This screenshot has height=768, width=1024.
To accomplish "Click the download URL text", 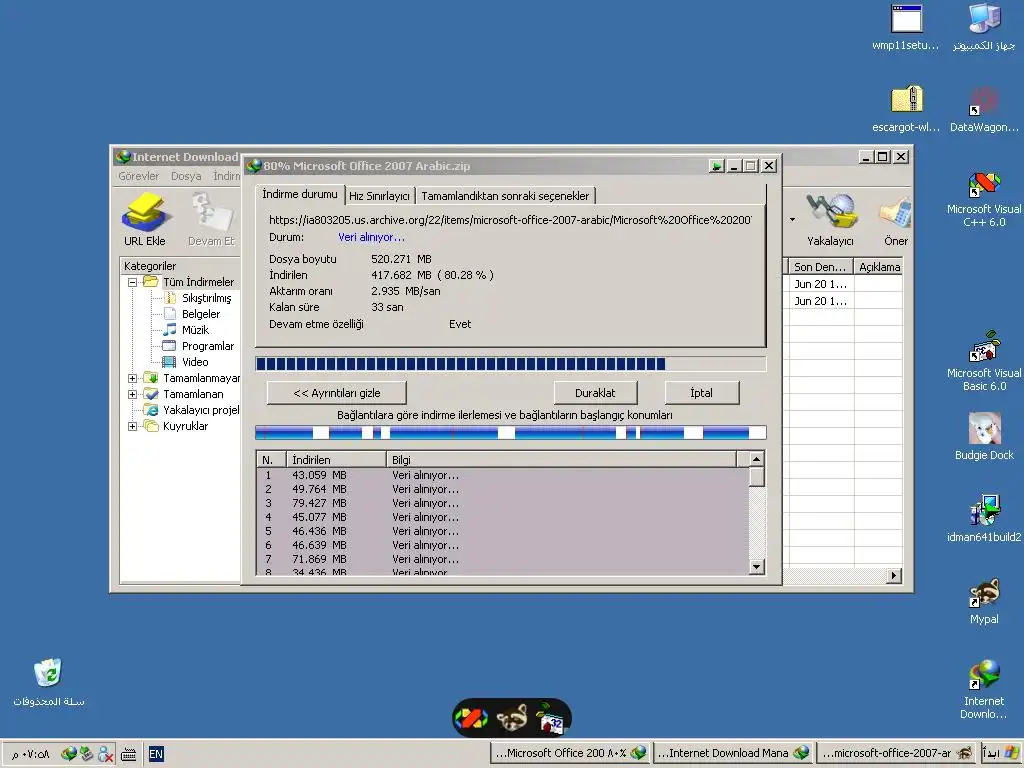I will pyautogui.click(x=510, y=220).
